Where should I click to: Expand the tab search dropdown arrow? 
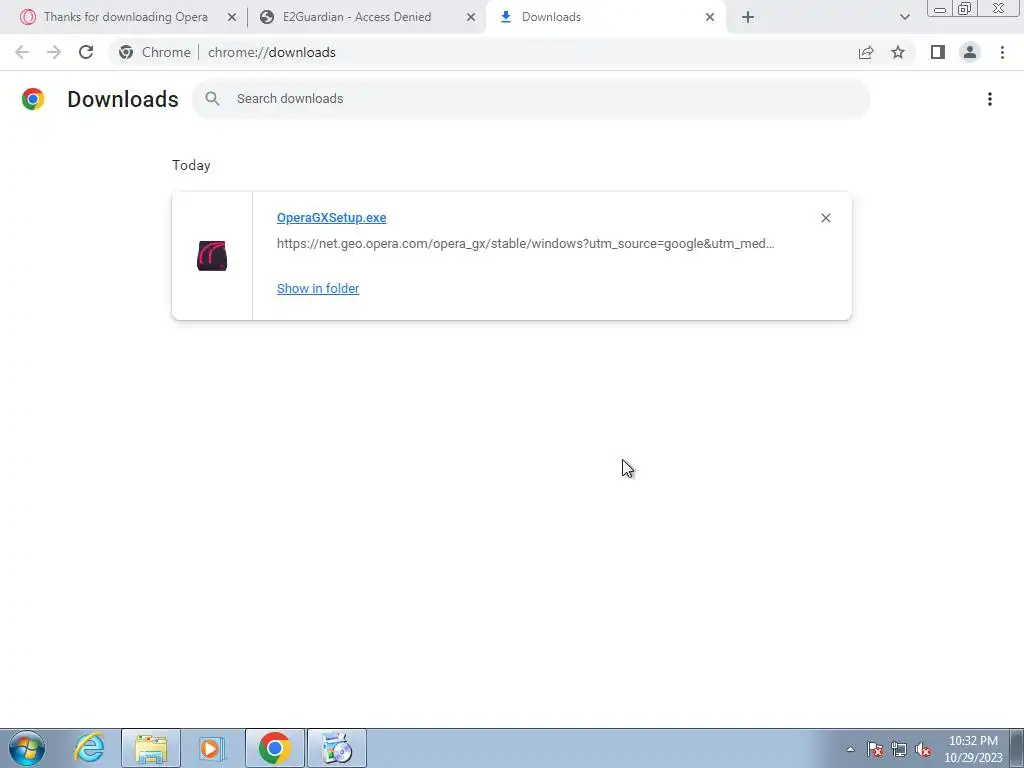tap(904, 18)
